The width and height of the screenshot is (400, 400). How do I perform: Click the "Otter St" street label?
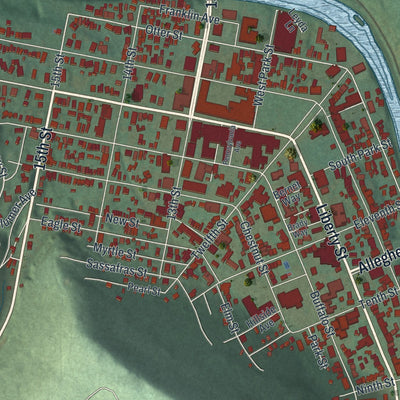164,32
